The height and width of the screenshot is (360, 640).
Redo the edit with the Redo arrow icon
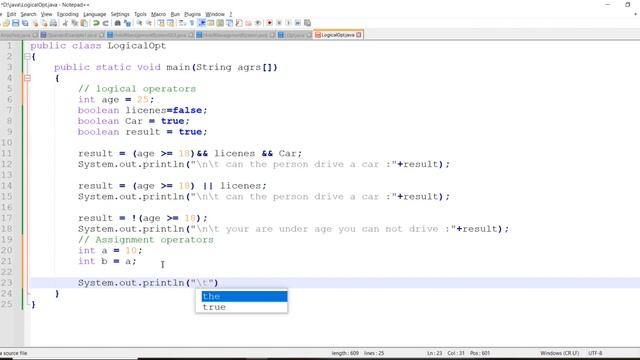105,23
